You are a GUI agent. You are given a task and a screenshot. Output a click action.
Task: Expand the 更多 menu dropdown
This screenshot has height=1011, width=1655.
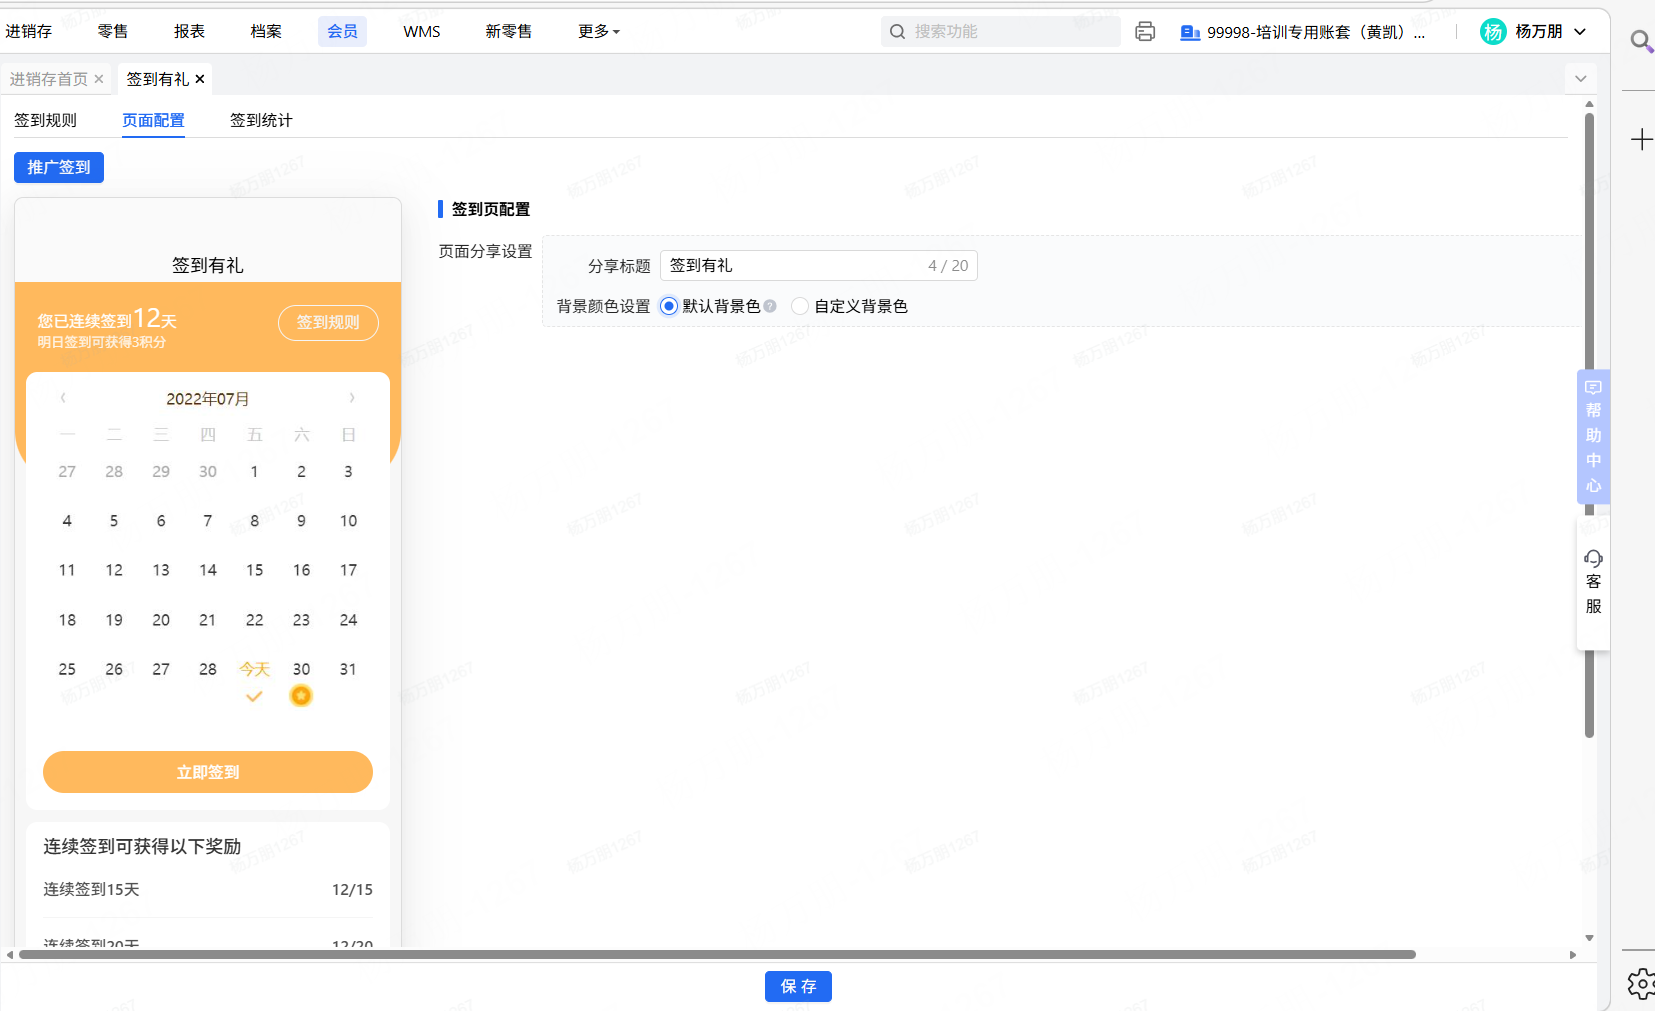click(x=598, y=32)
